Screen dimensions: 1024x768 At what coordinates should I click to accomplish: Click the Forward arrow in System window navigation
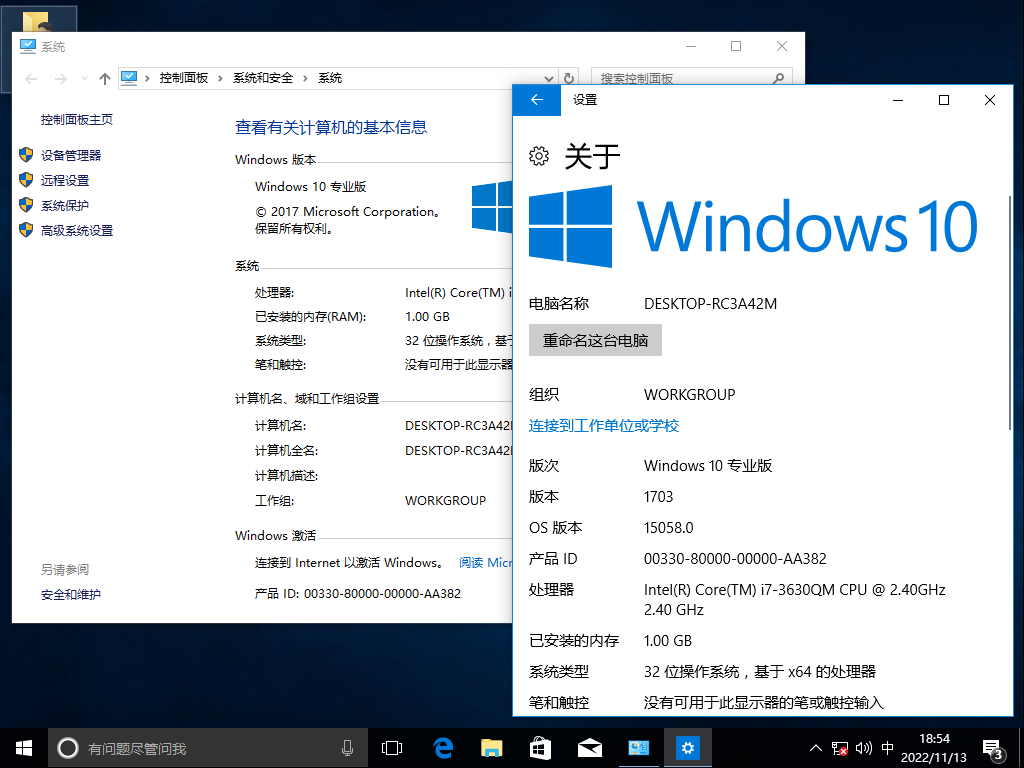click(x=61, y=78)
